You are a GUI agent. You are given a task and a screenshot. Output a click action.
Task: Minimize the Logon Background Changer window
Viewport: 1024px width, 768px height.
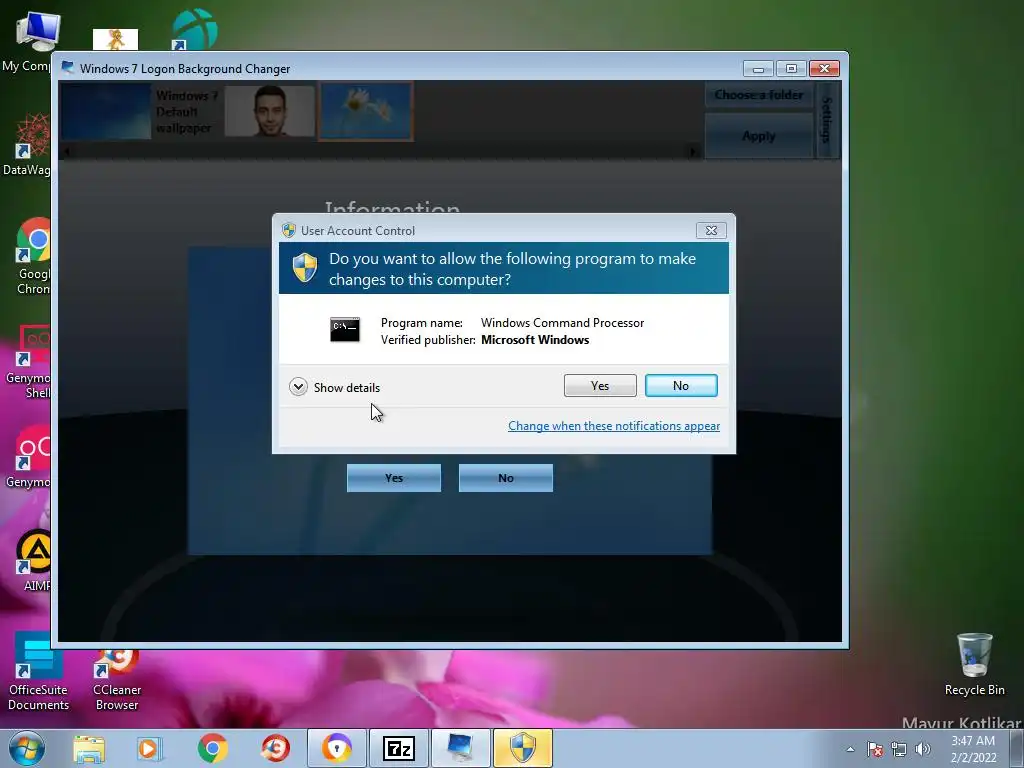(x=758, y=69)
